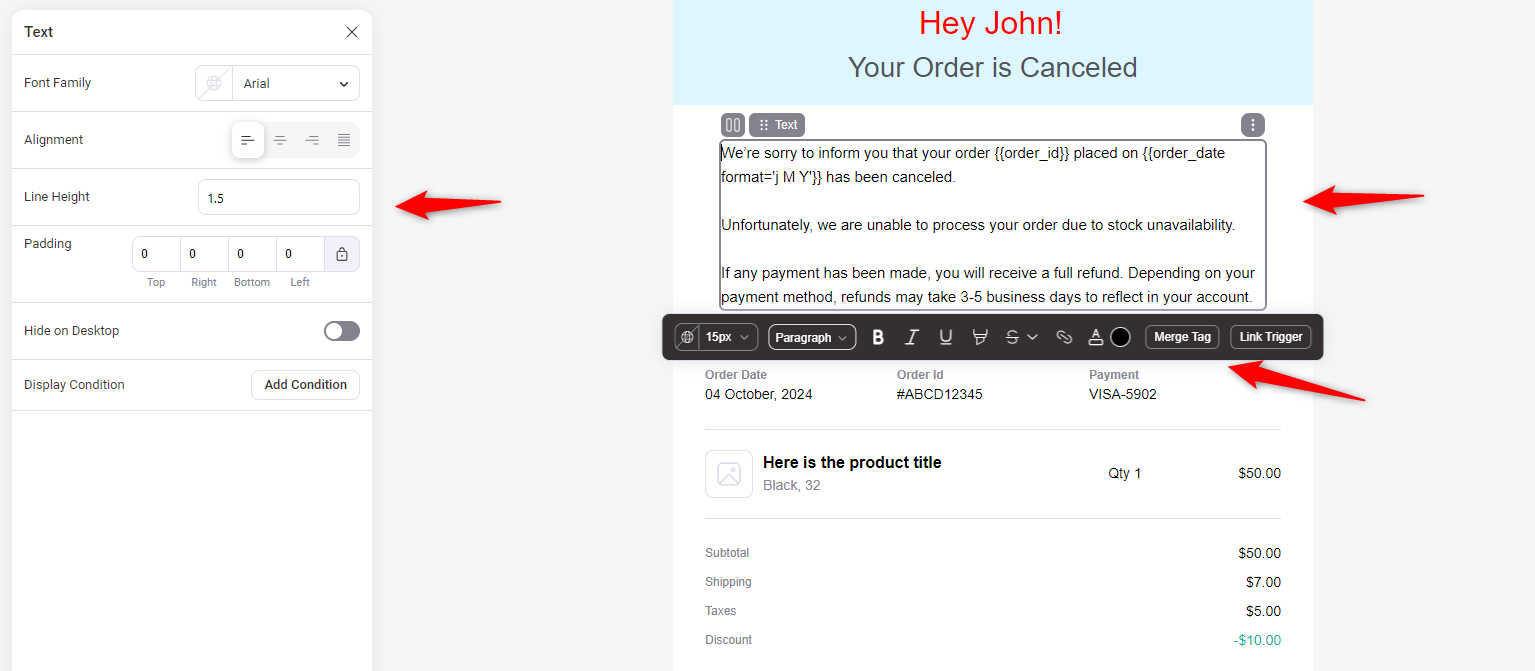Click the Subtotal label

pyautogui.click(x=727, y=553)
